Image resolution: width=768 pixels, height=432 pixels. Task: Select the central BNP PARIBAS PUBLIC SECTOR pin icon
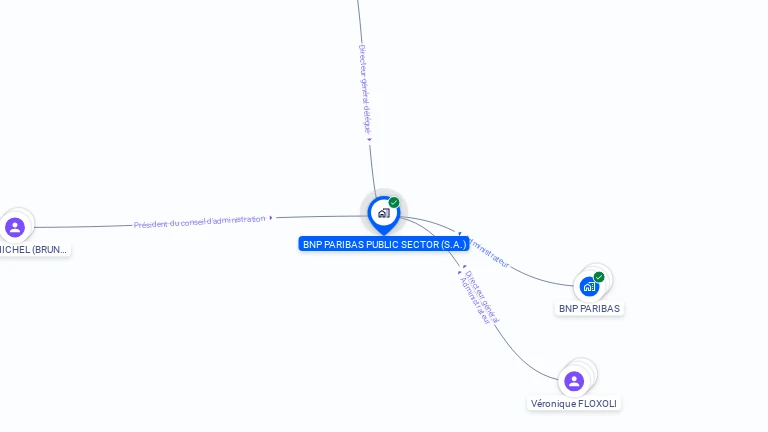pos(384,214)
